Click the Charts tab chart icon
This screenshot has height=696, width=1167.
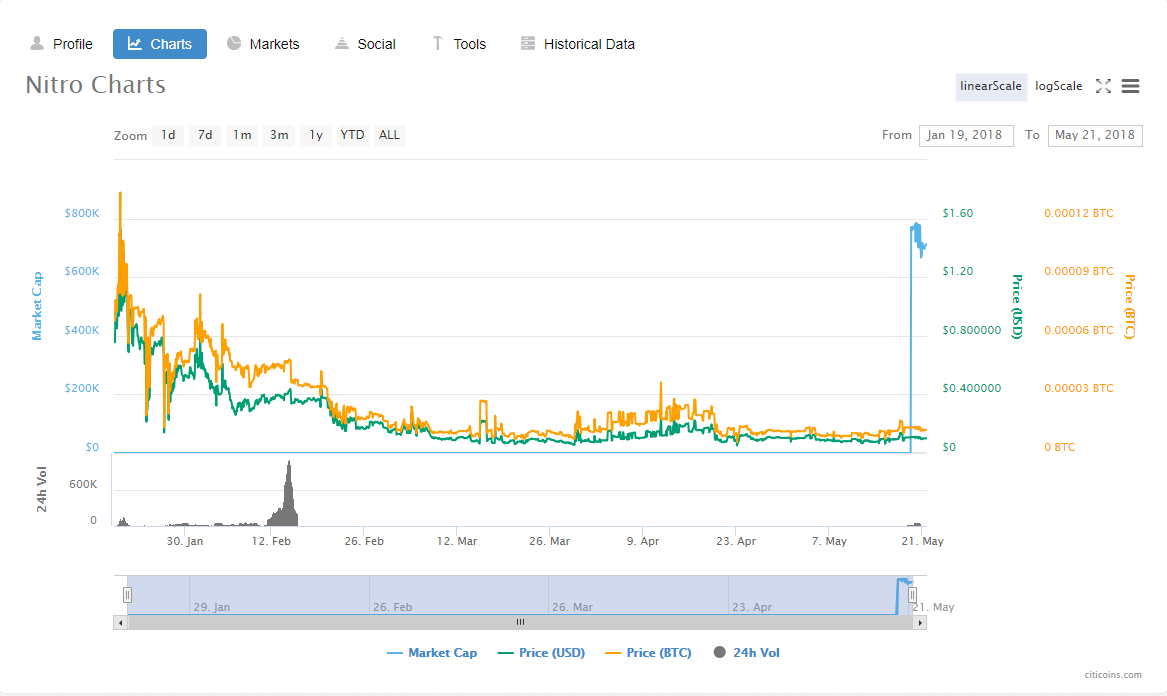(135, 43)
